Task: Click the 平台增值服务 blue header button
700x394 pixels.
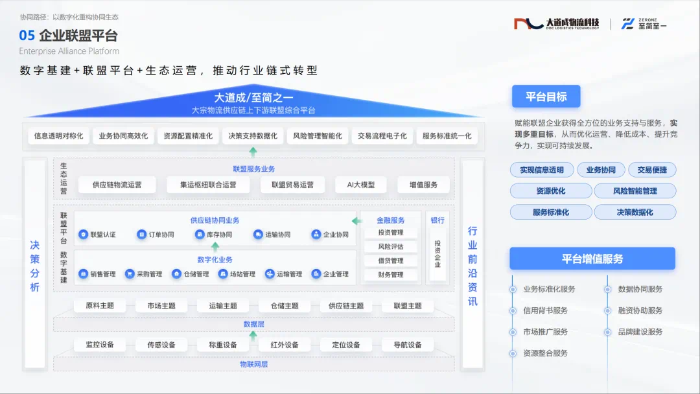Action: point(592,259)
